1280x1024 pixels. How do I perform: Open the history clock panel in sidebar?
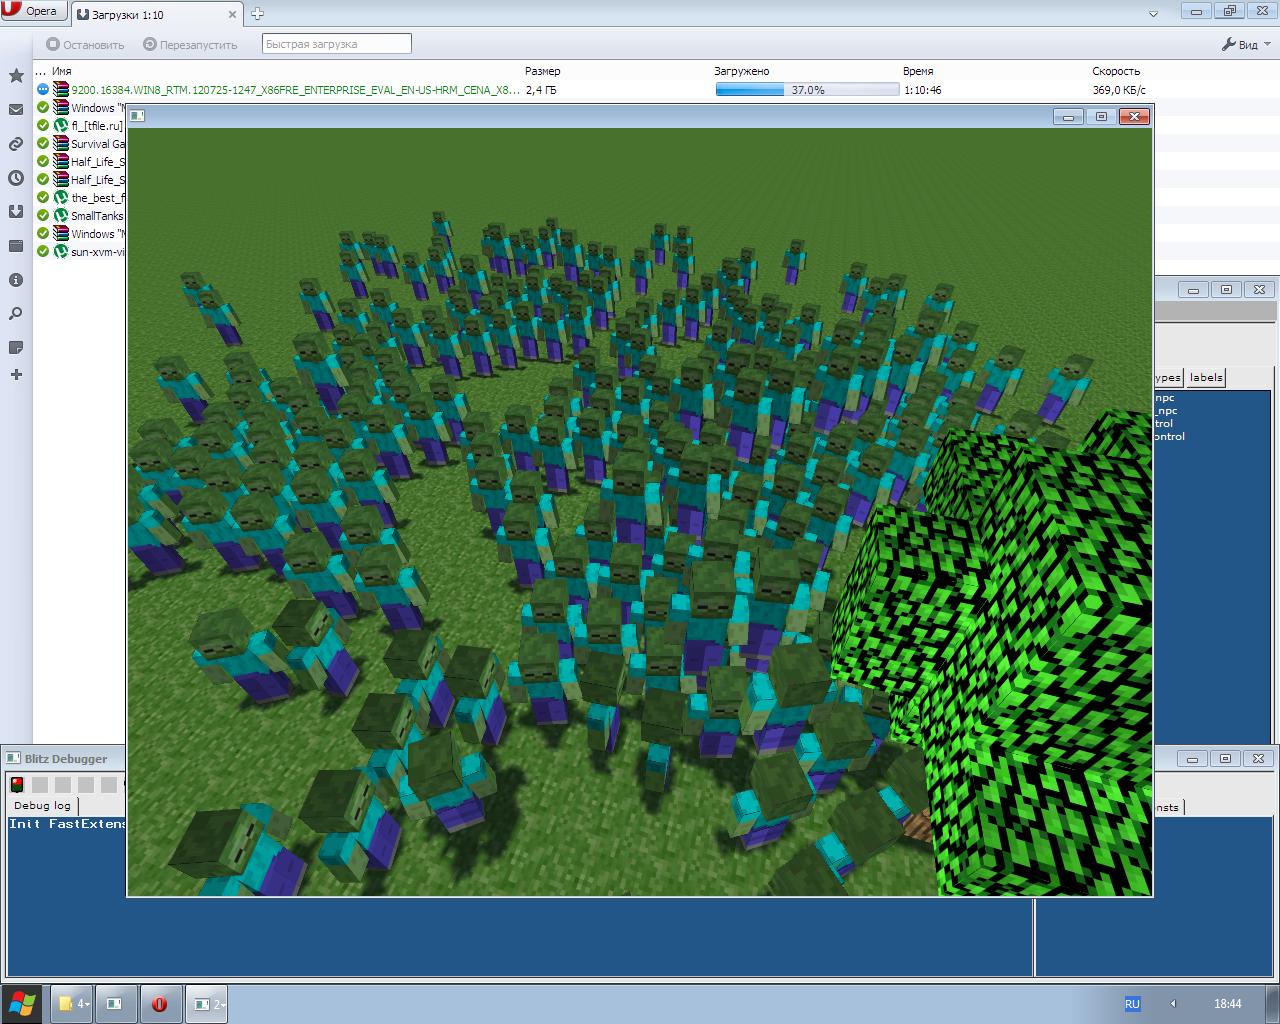[x=16, y=178]
